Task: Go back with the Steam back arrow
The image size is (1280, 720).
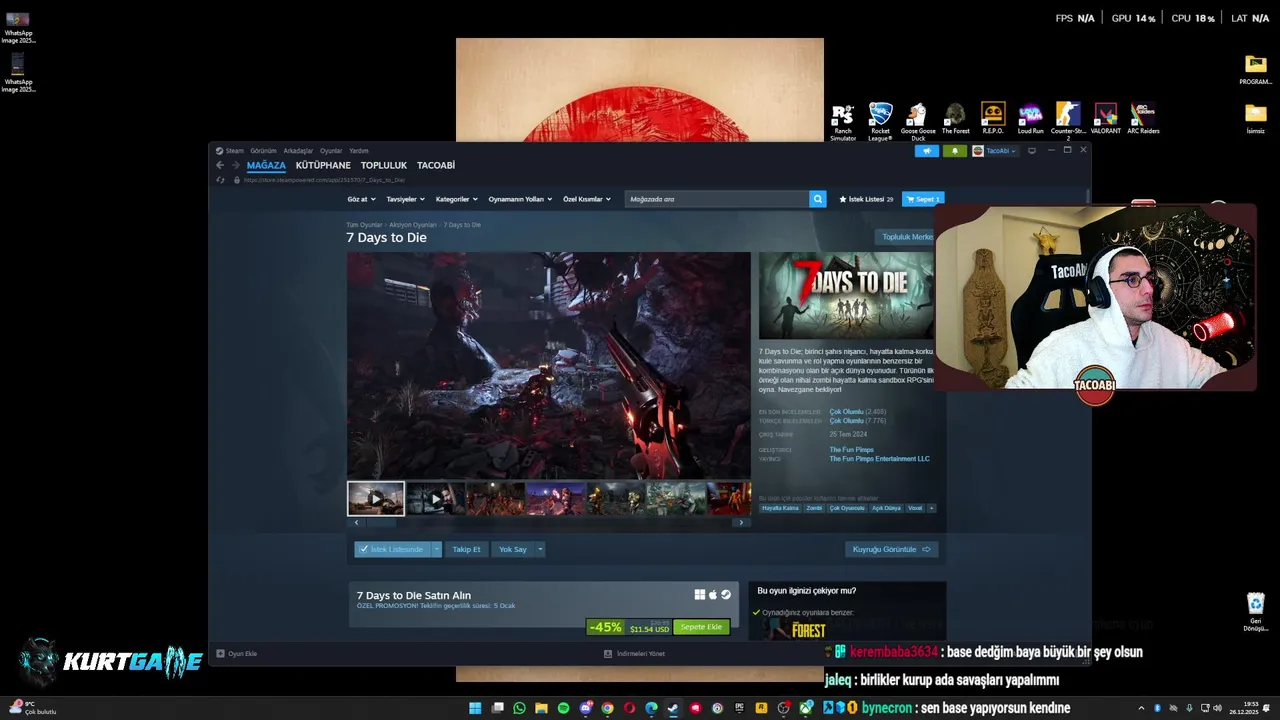Action: coord(220,165)
